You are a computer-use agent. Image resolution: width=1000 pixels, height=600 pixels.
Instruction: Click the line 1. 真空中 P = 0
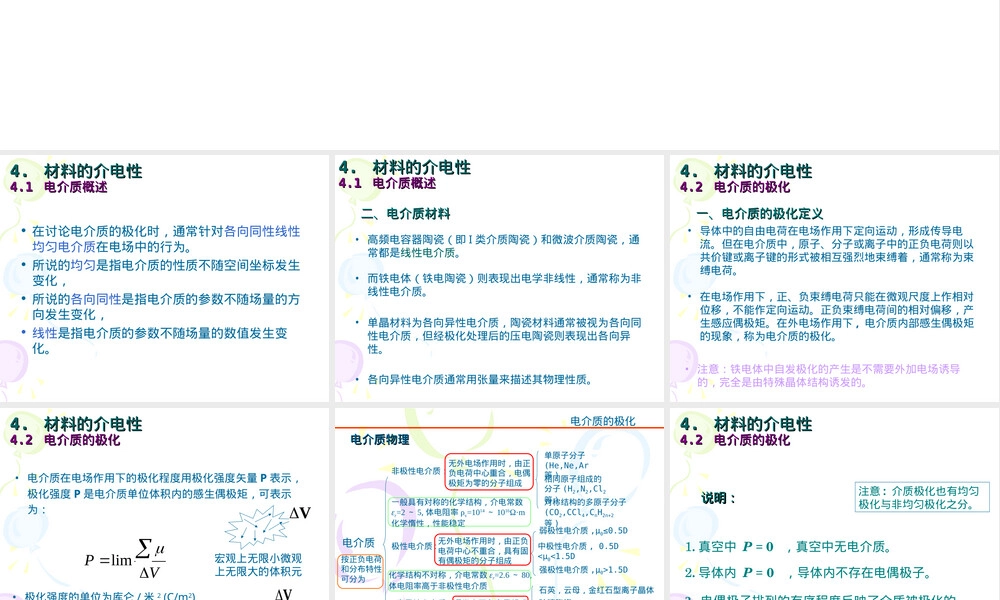[788, 546]
